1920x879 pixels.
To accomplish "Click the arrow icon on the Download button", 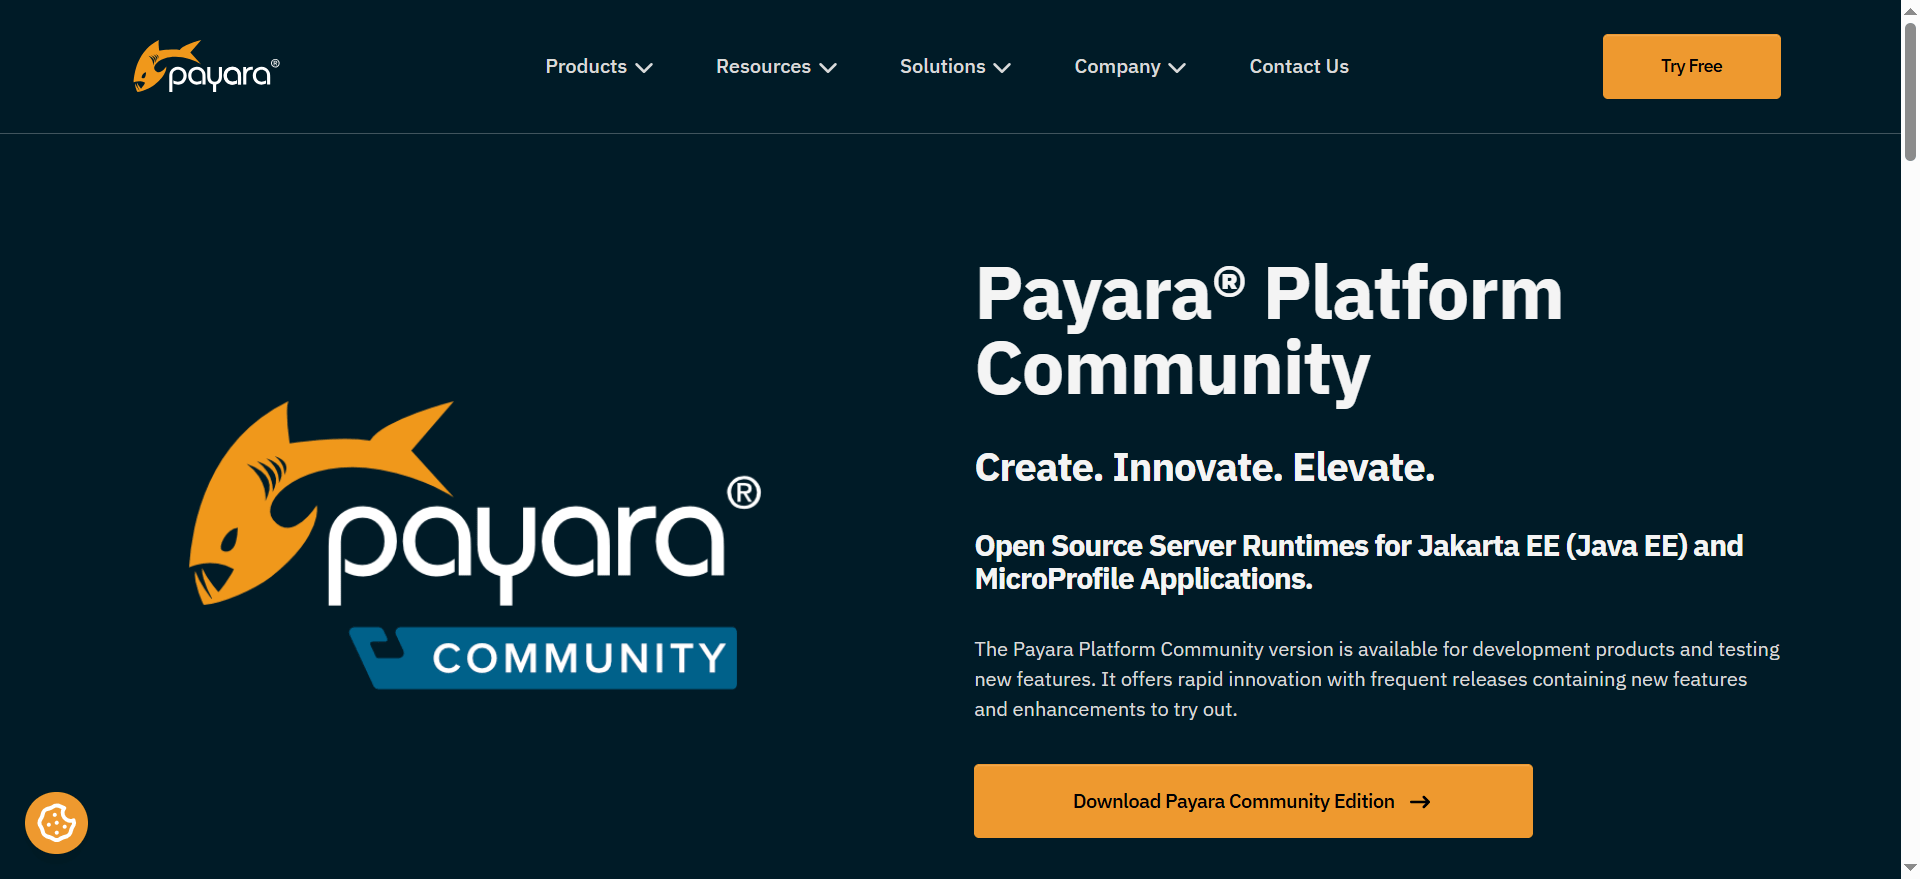I will point(1420,802).
